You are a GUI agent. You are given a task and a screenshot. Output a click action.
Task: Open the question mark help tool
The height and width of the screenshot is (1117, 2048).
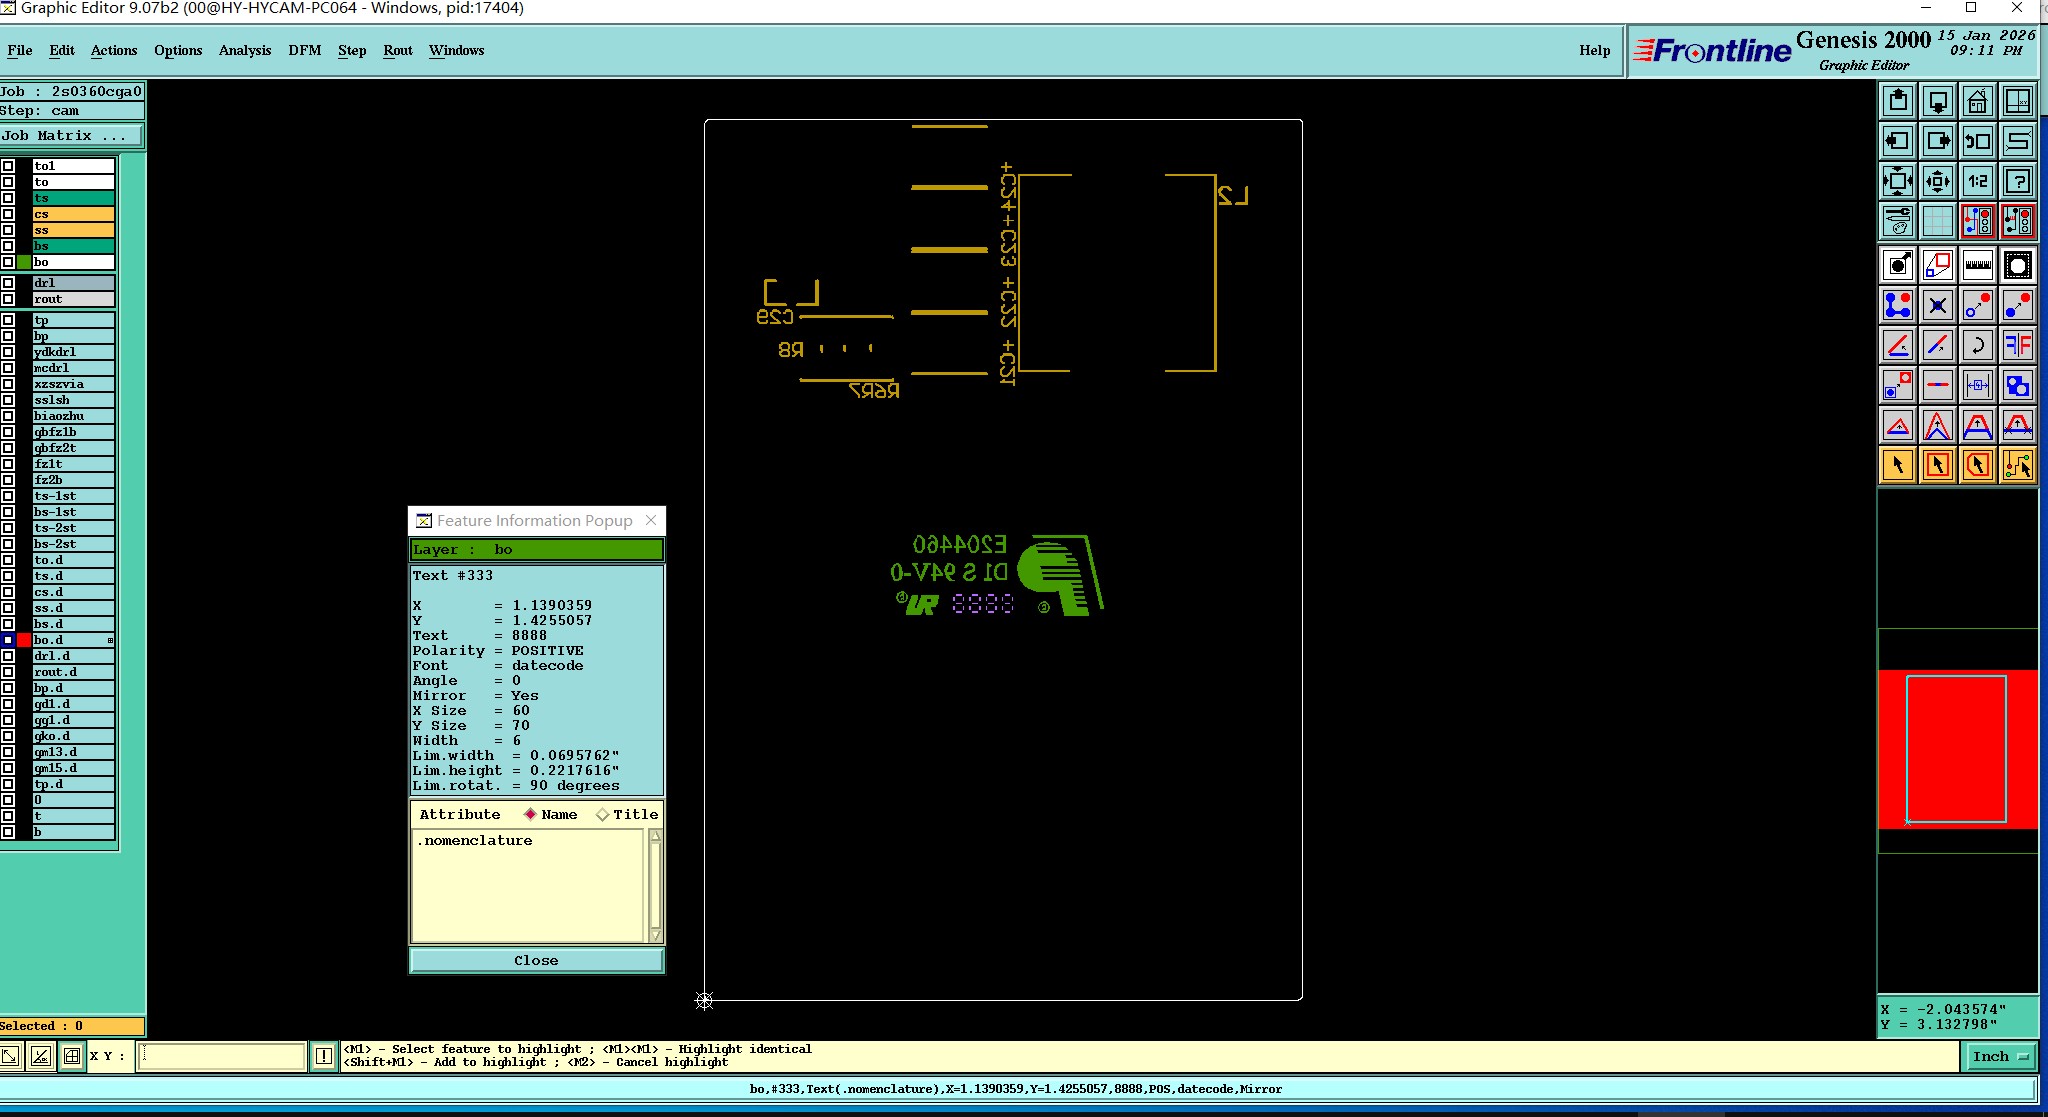pos(2018,181)
